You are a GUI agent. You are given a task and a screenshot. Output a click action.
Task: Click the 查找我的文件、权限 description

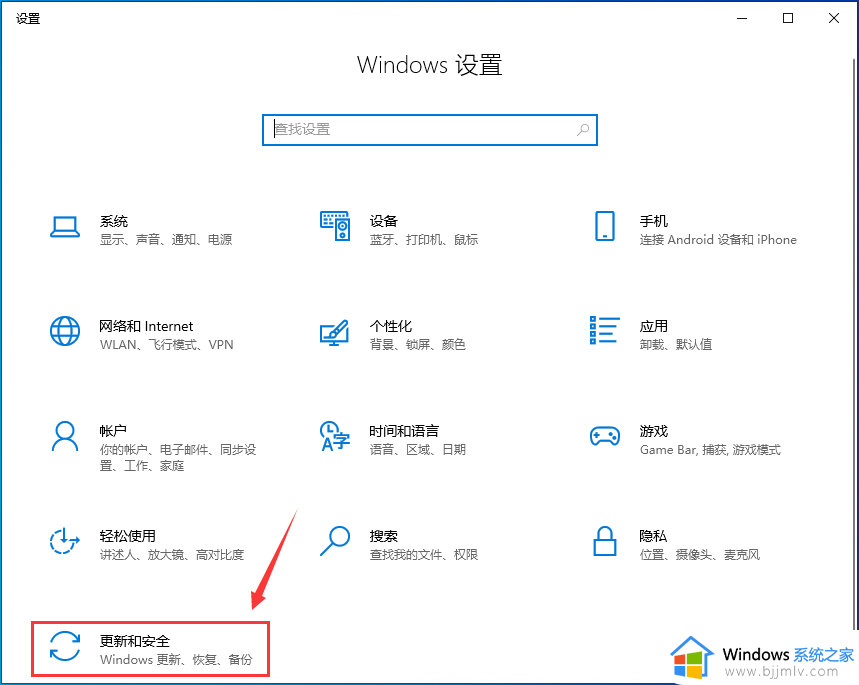tap(424, 555)
